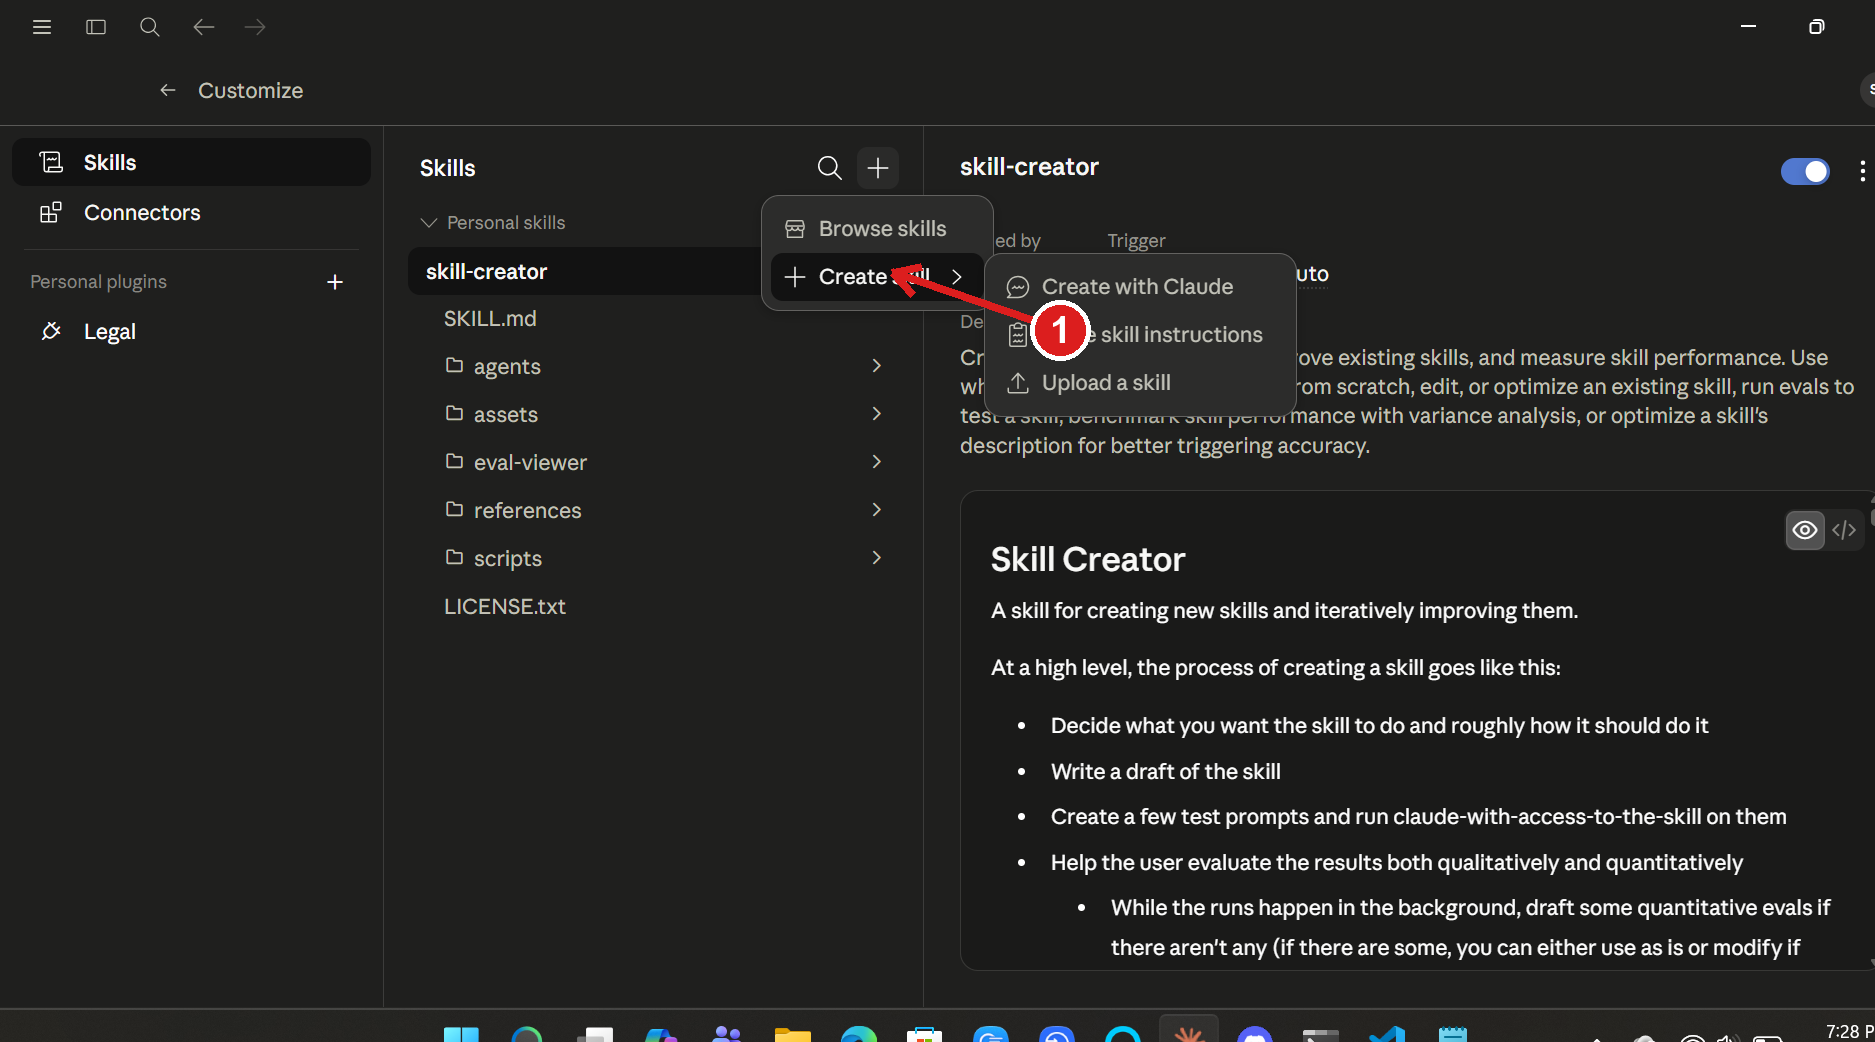Open the SKILL.md file
This screenshot has width=1875, height=1042.
490,318
